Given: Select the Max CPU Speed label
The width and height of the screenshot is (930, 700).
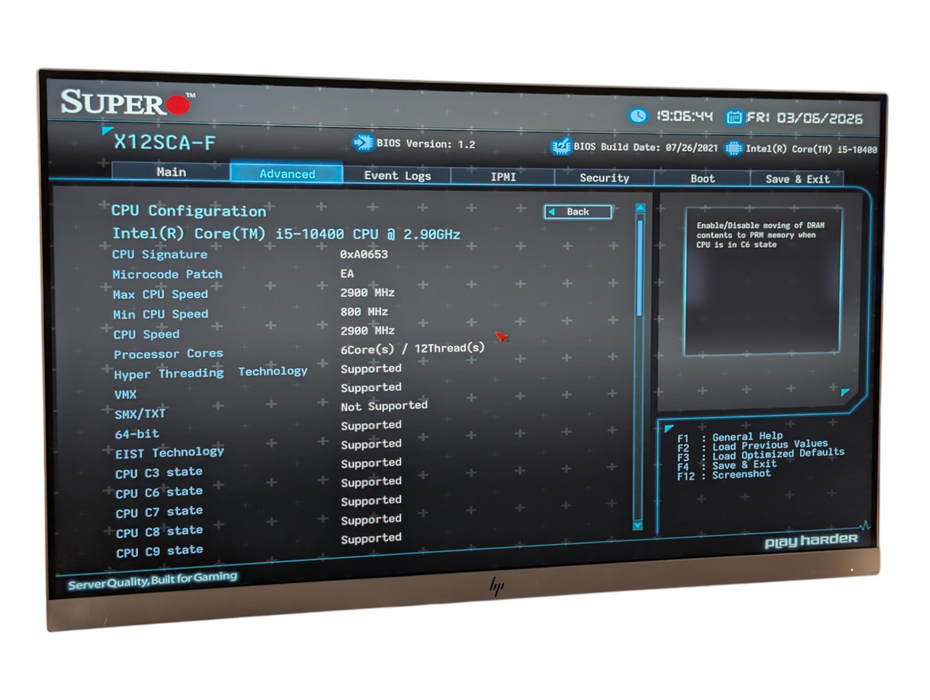Looking at the screenshot, I should (x=160, y=294).
